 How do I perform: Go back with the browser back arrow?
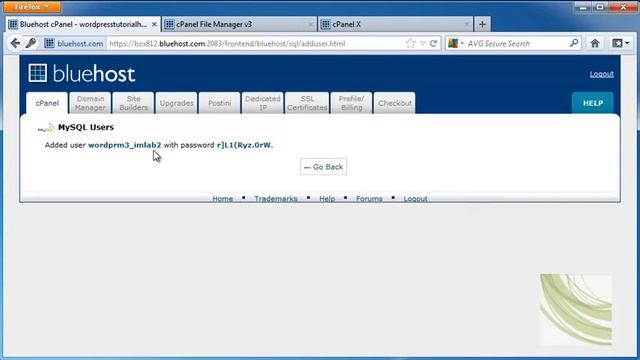[15, 43]
